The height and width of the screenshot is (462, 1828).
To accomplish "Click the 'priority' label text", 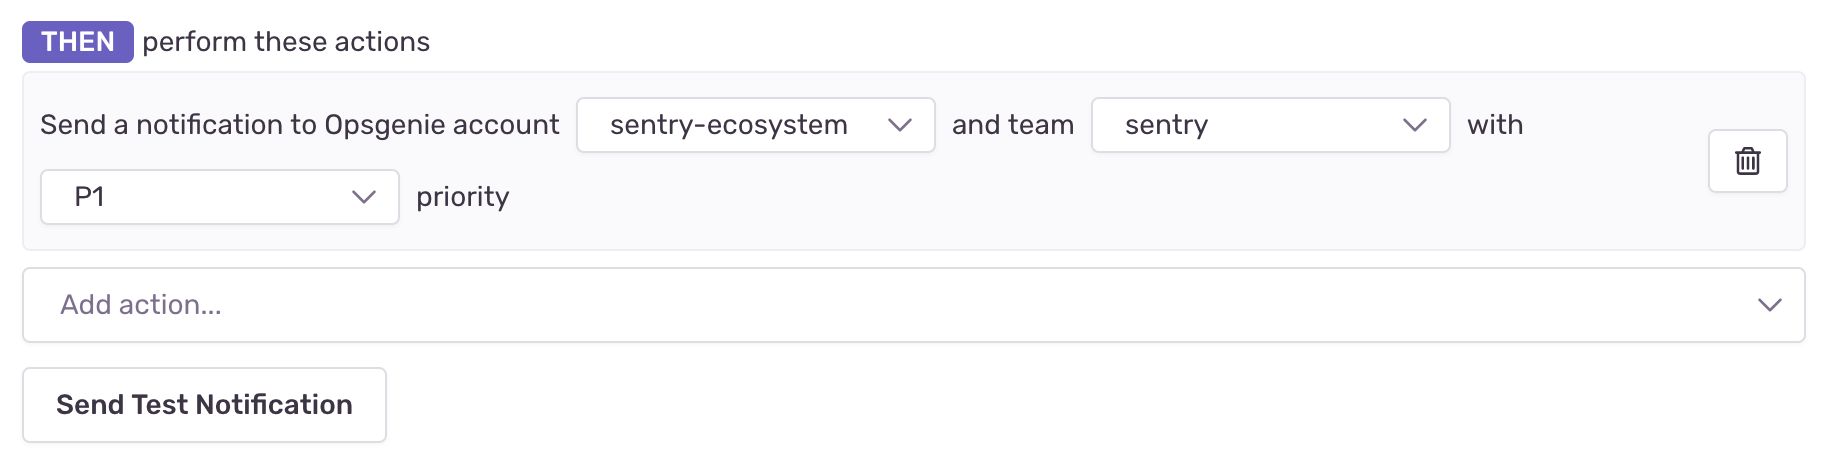I will point(463,197).
